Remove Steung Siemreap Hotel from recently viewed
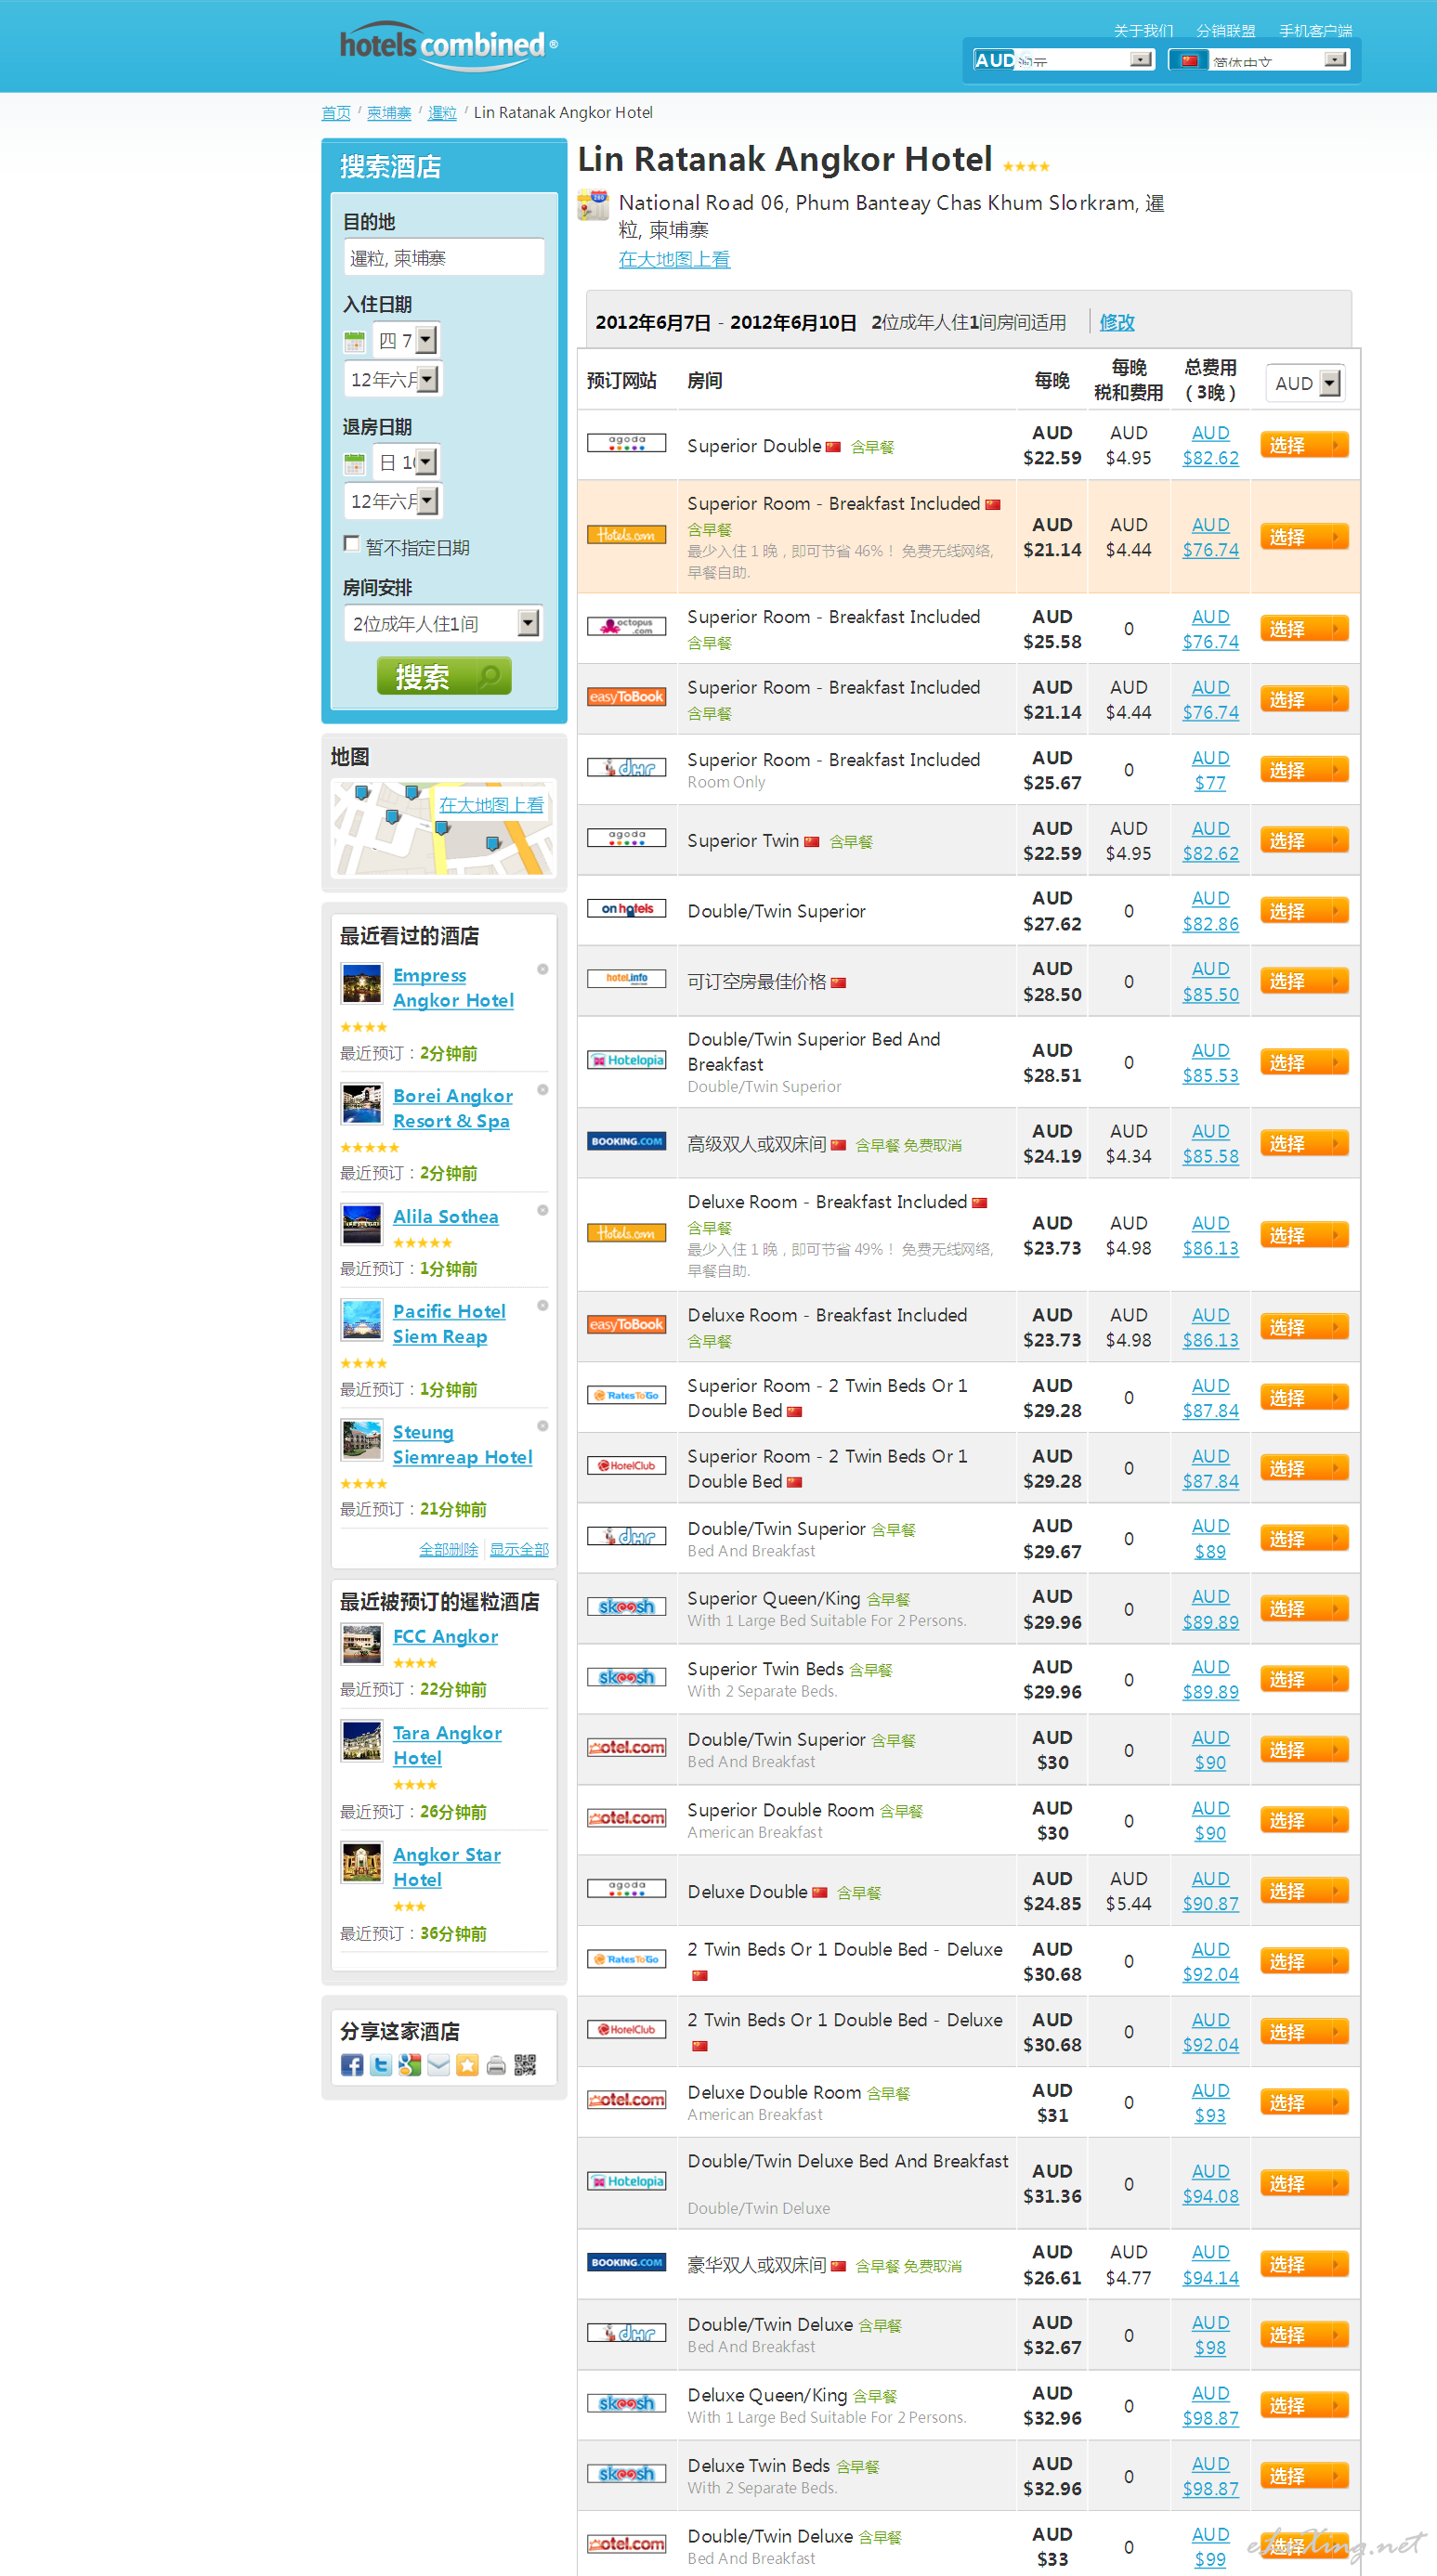Viewport: 1437px width, 2576px height. click(x=542, y=1426)
